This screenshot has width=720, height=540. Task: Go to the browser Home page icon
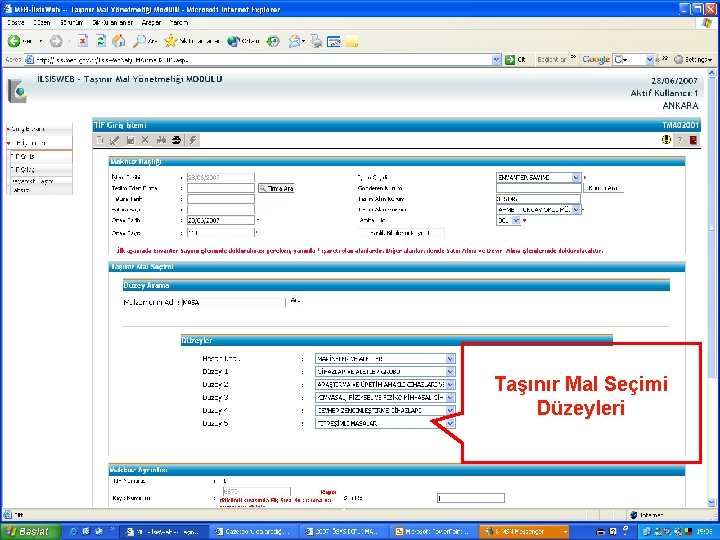coord(119,41)
